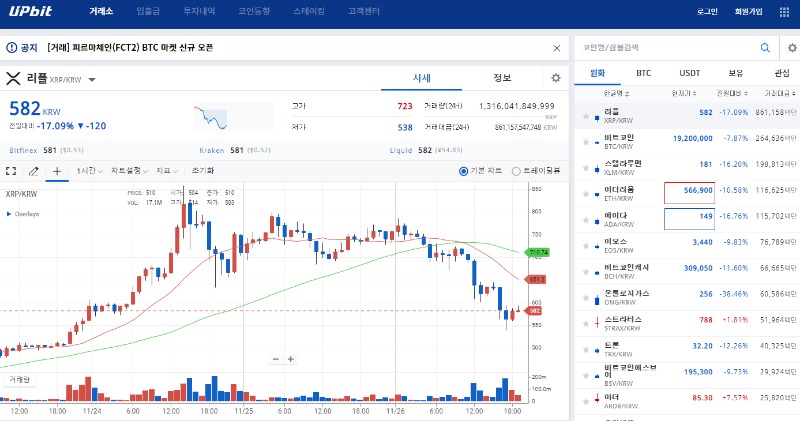This screenshot has width=800, height=421.
Task: Switch to 시세 tab
Action: click(421, 78)
